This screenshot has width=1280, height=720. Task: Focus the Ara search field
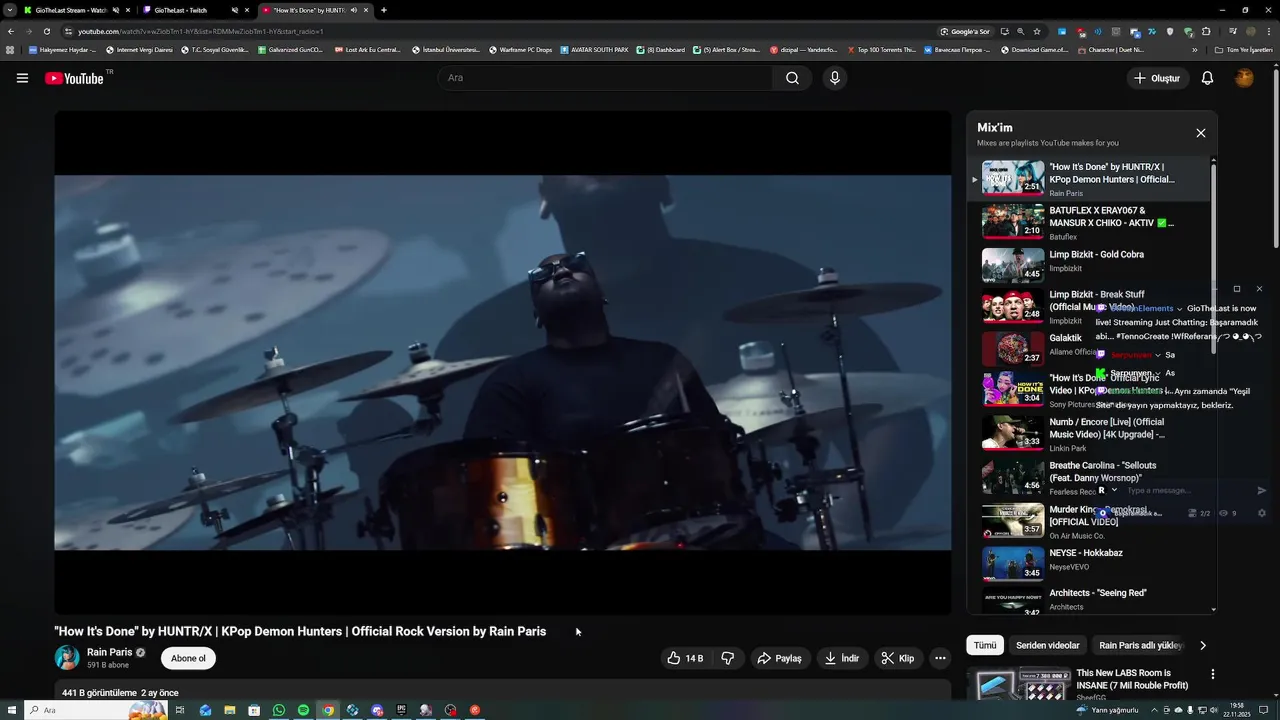(605, 78)
